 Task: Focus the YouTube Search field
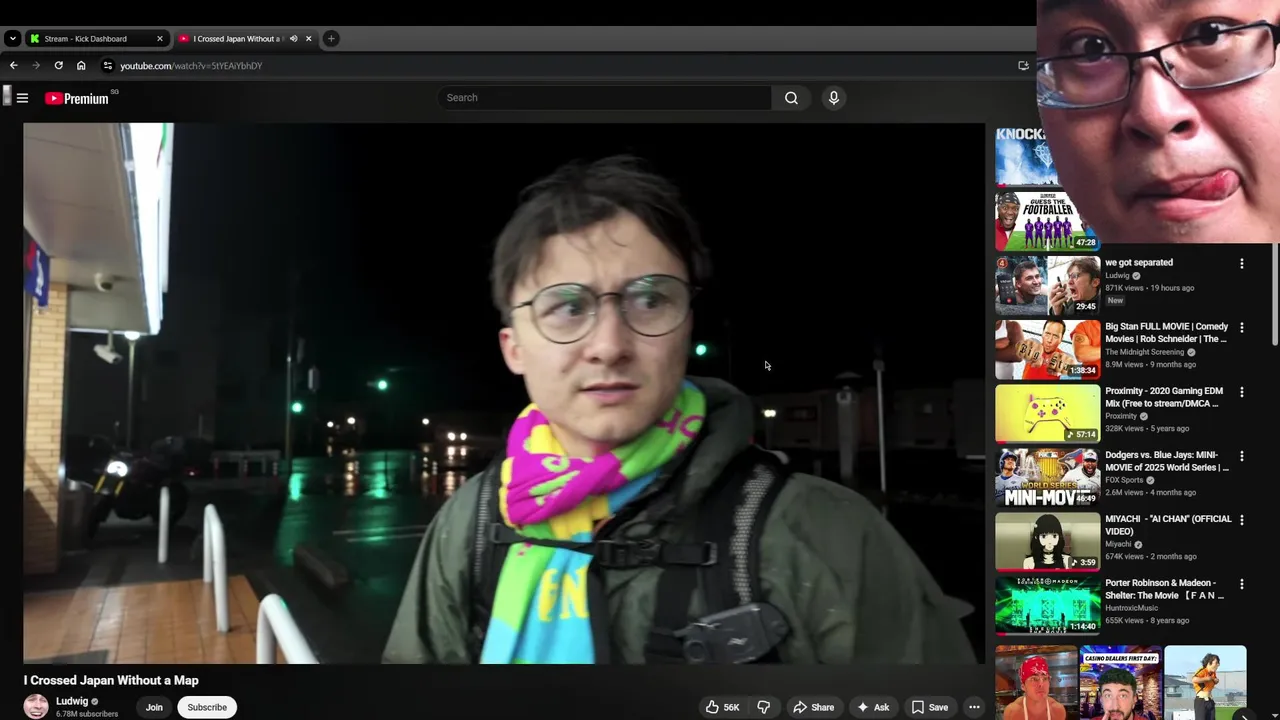point(604,98)
